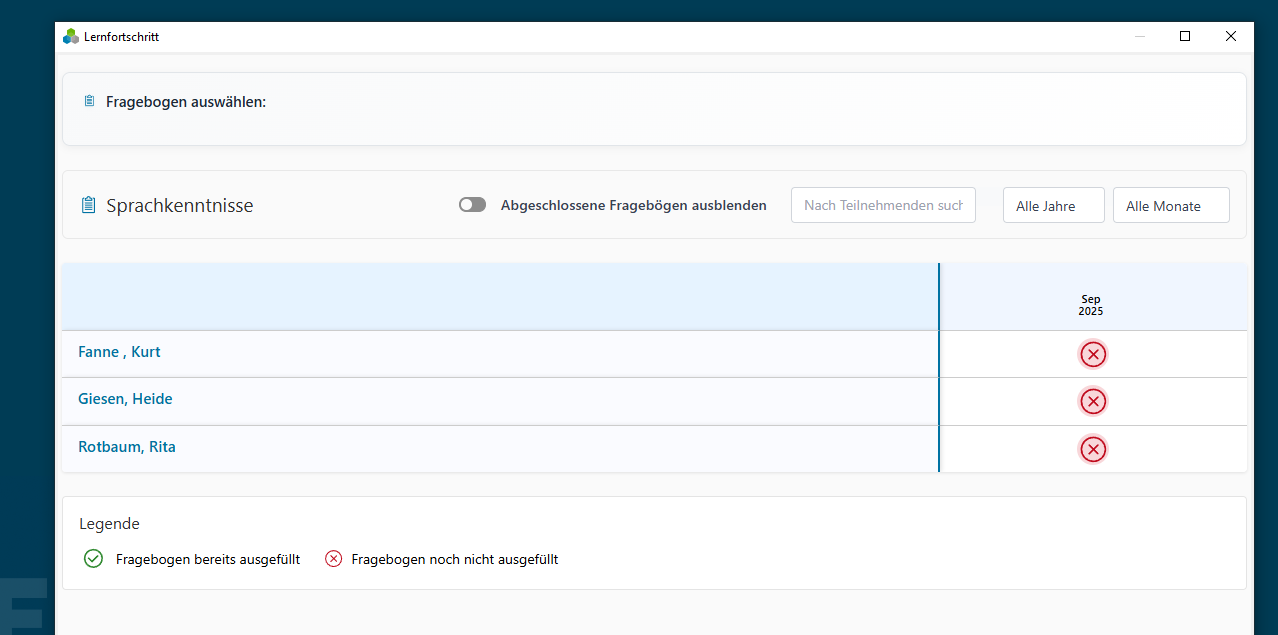Click the Nach Teilnehmenden suchen search field

[883, 205]
